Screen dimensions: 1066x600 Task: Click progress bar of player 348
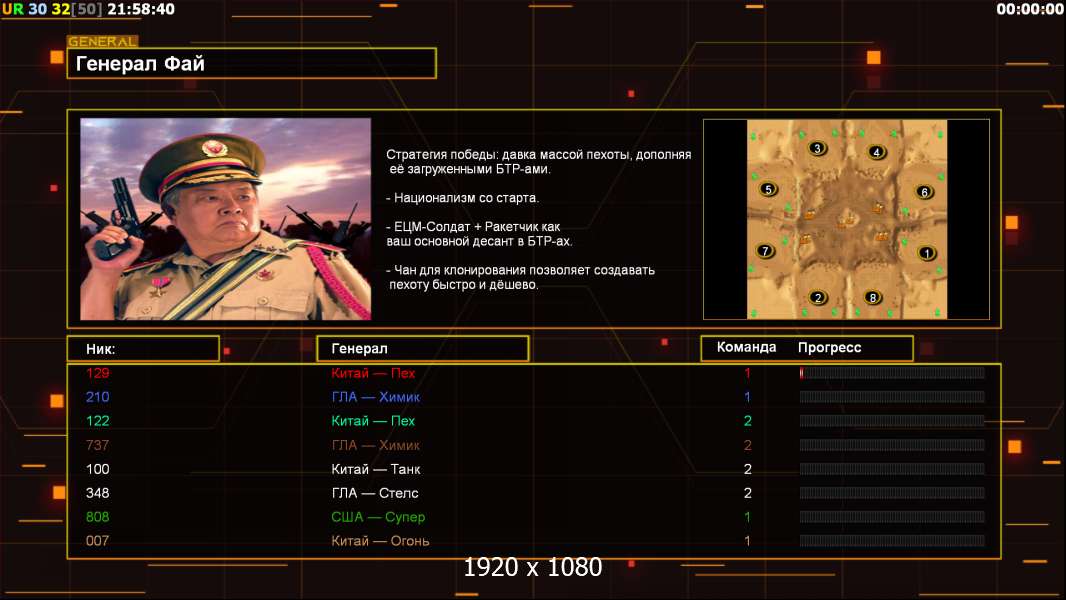coord(892,493)
